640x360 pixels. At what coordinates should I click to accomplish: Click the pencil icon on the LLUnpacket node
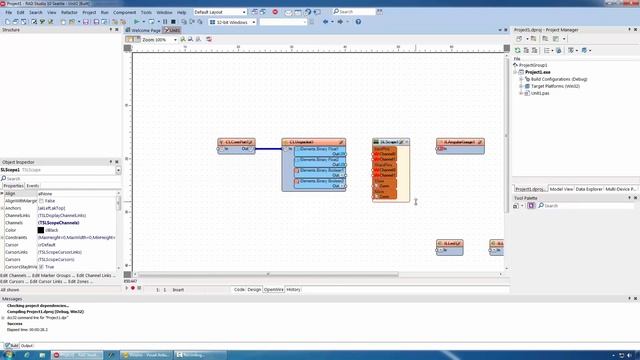(x=341, y=142)
